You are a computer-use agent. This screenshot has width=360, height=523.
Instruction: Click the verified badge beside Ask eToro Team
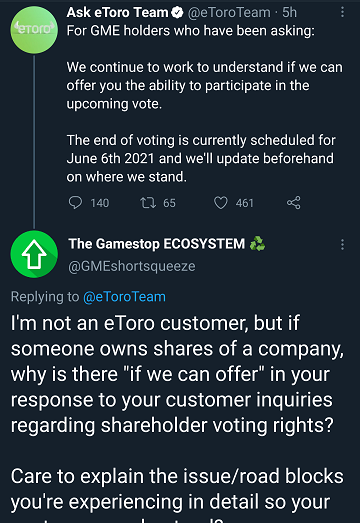tap(177, 13)
